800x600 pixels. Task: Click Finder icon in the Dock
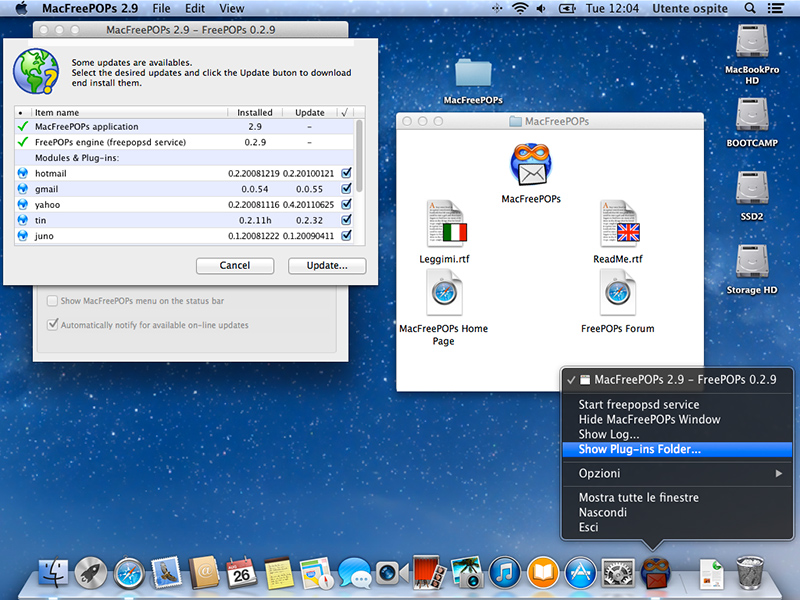53,573
